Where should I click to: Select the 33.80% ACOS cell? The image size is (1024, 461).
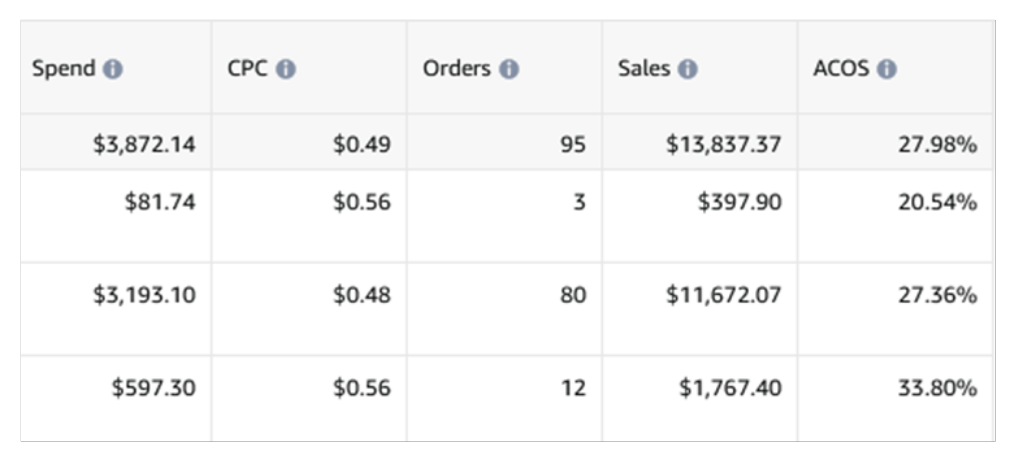tap(937, 388)
